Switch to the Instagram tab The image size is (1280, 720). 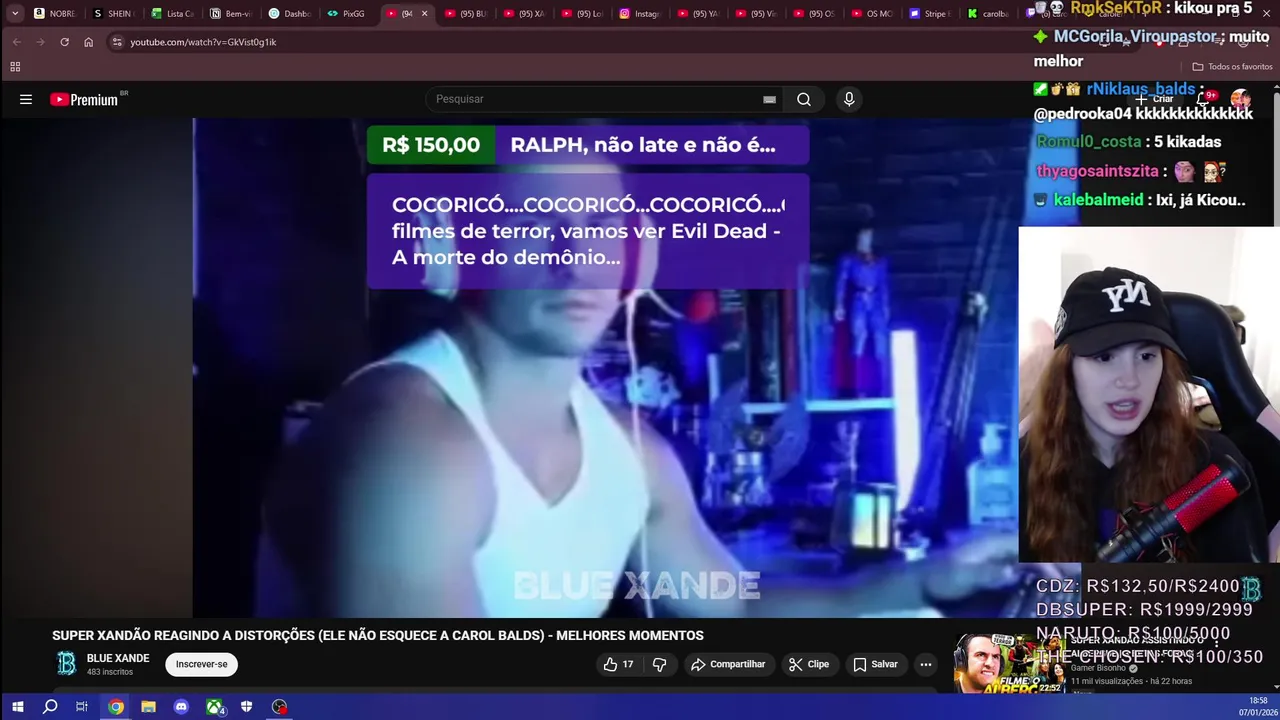(640, 14)
